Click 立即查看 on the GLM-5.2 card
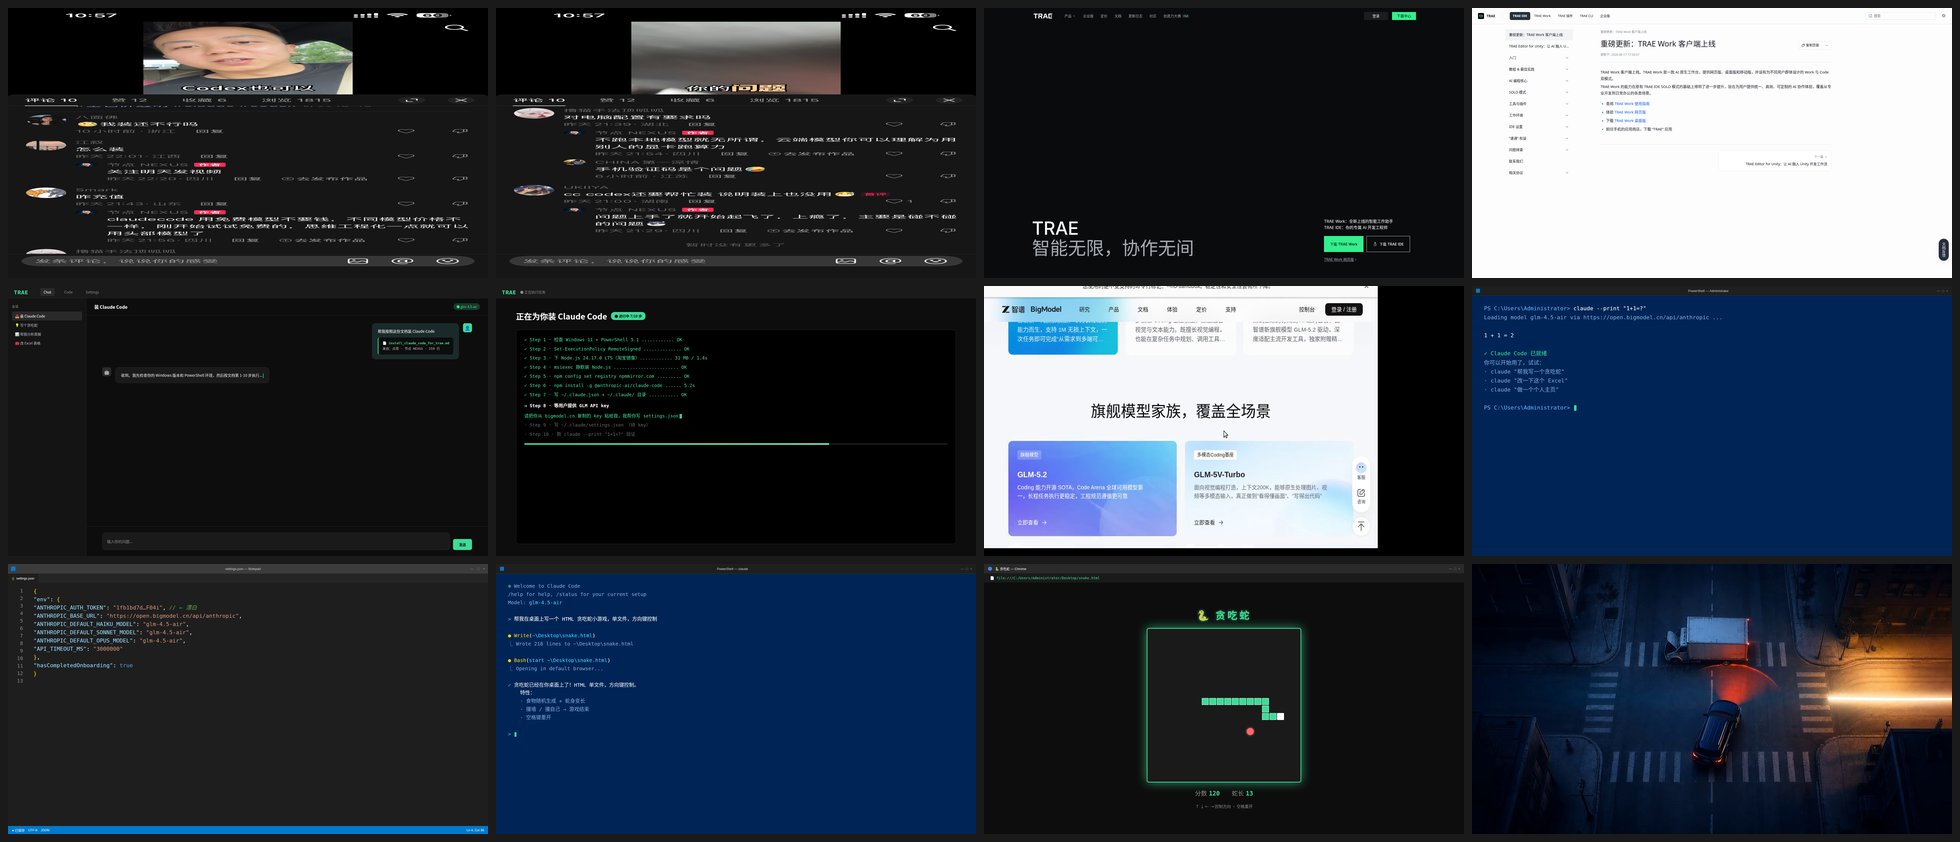 pyautogui.click(x=1032, y=522)
